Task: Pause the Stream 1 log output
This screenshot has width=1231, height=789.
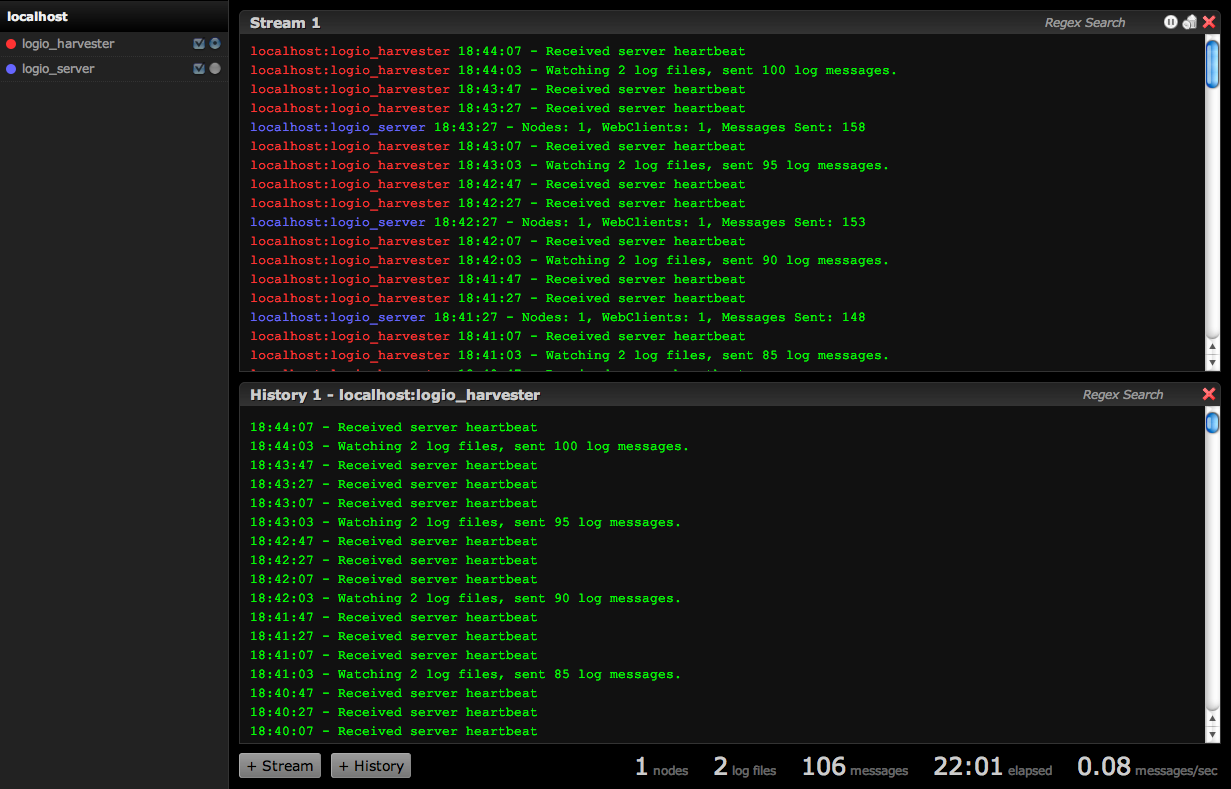Action: point(1170,22)
